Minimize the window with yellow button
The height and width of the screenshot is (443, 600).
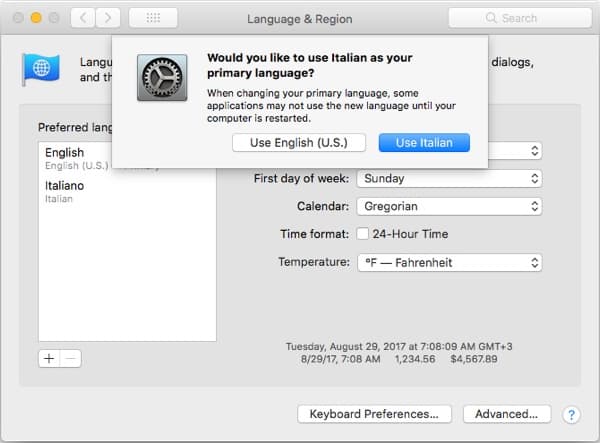(33, 18)
